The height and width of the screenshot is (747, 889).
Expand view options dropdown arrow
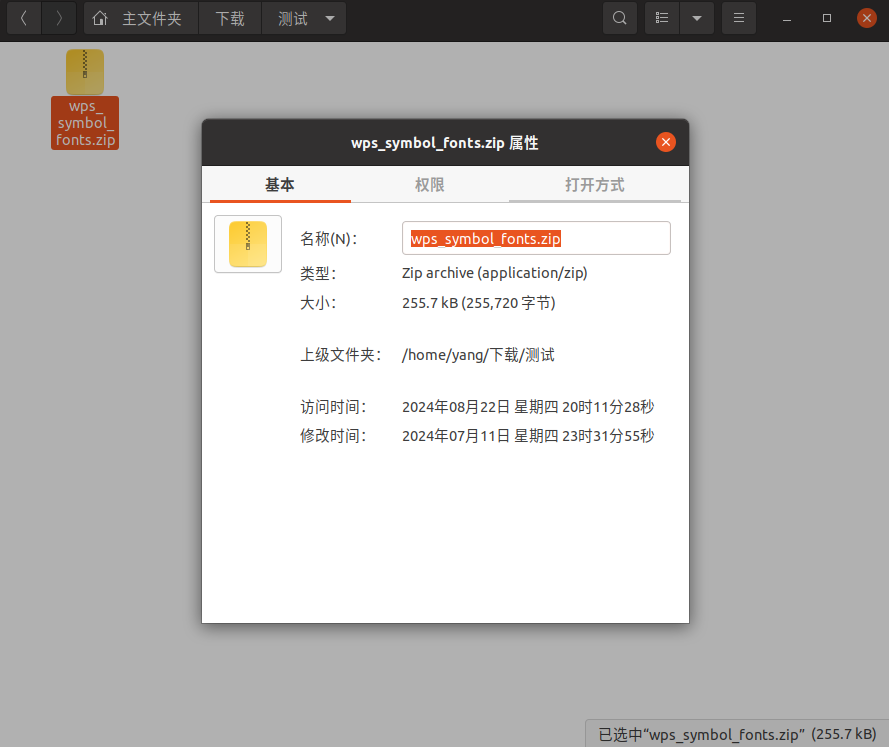[697, 18]
